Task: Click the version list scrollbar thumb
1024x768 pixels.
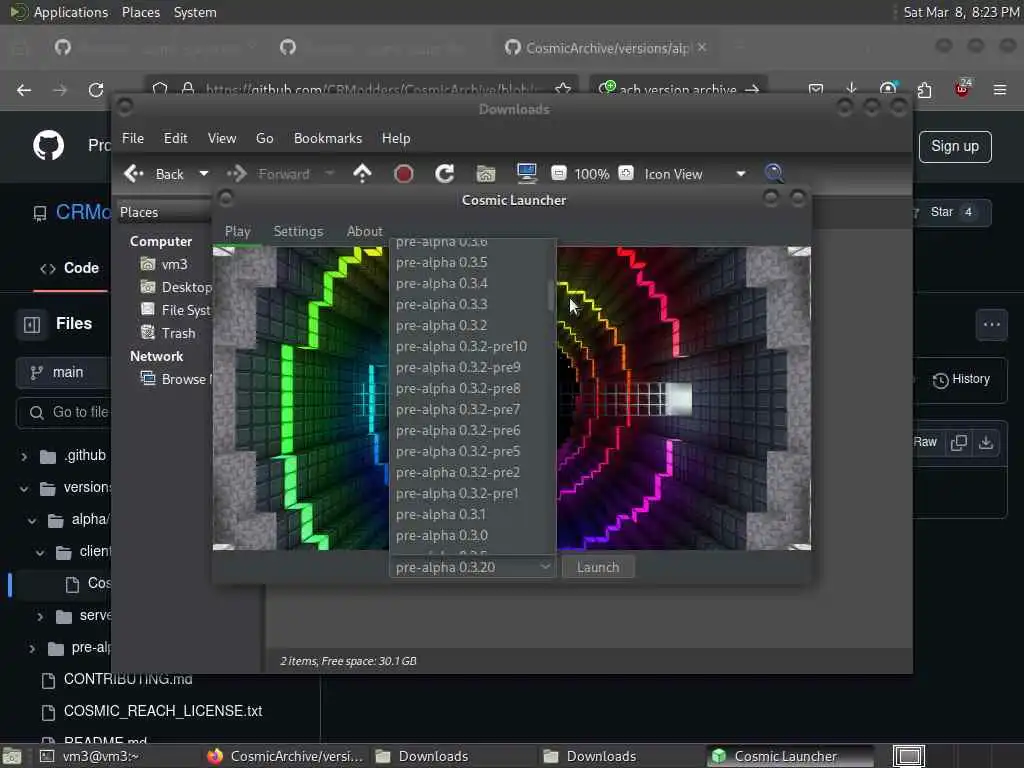Action: (x=551, y=296)
